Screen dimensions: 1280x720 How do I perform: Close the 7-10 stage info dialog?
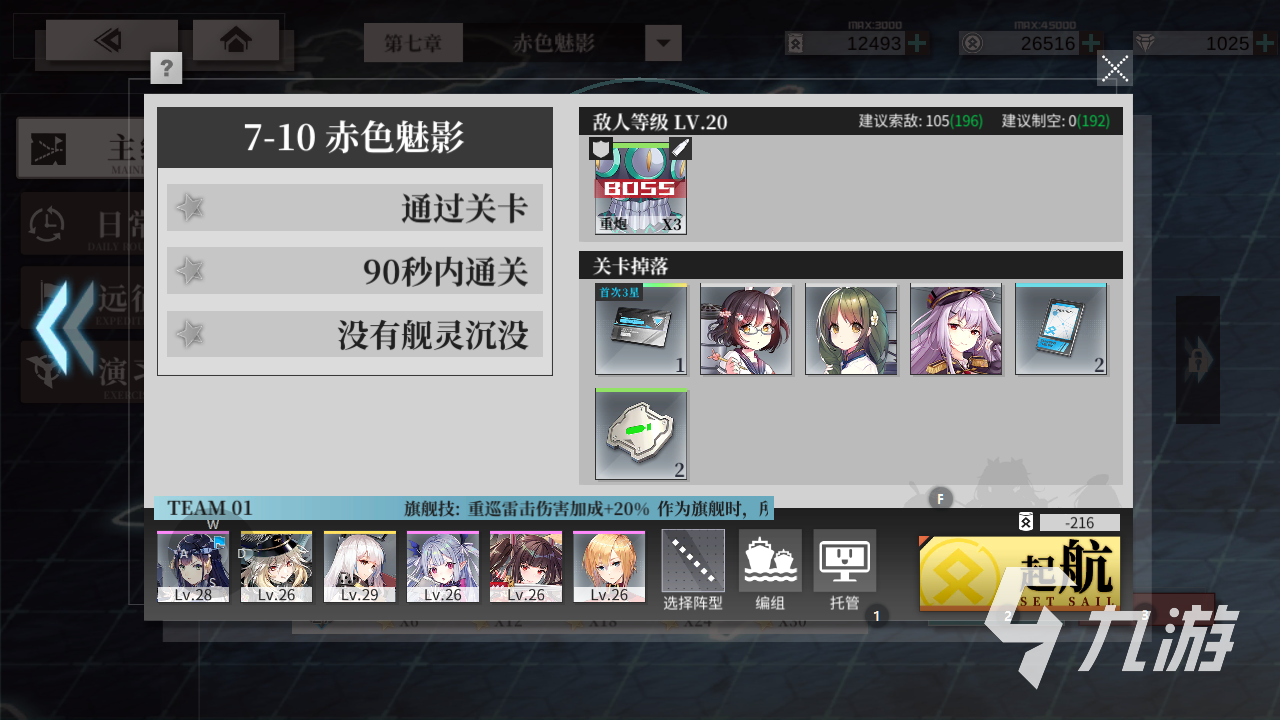click(1115, 68)
